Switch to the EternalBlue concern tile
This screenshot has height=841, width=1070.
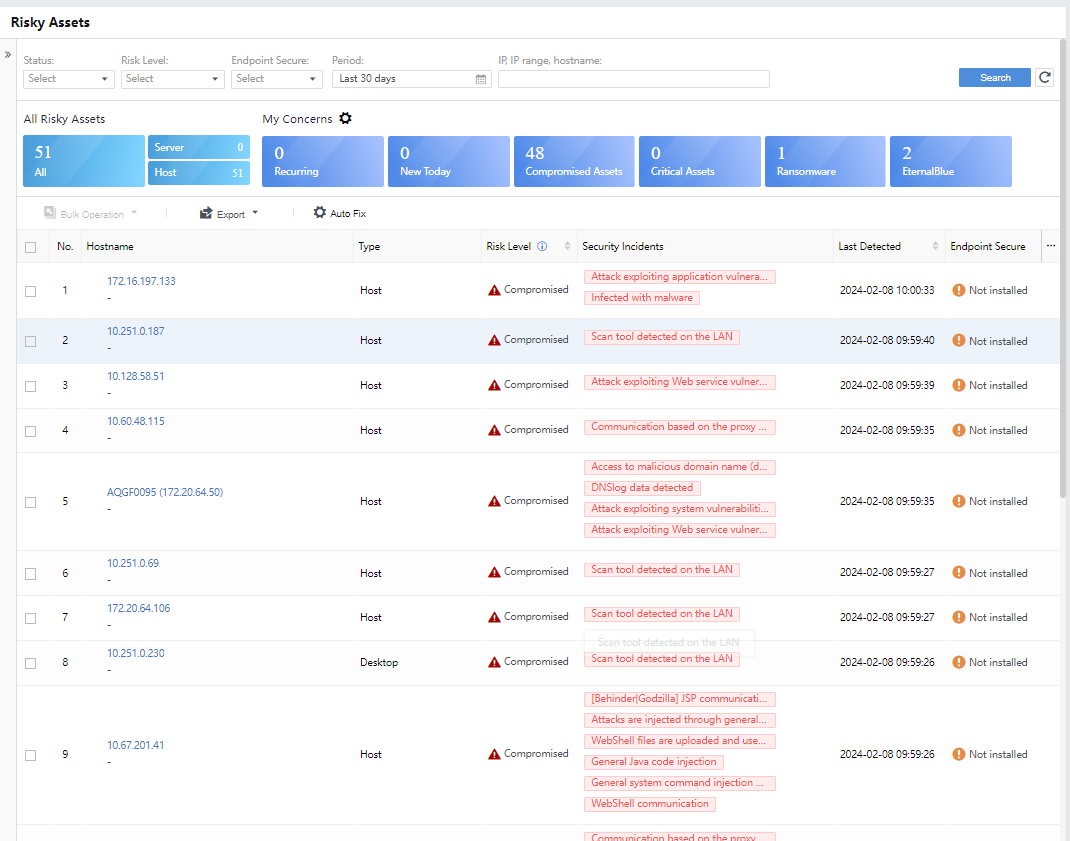[x=950, y=162]
